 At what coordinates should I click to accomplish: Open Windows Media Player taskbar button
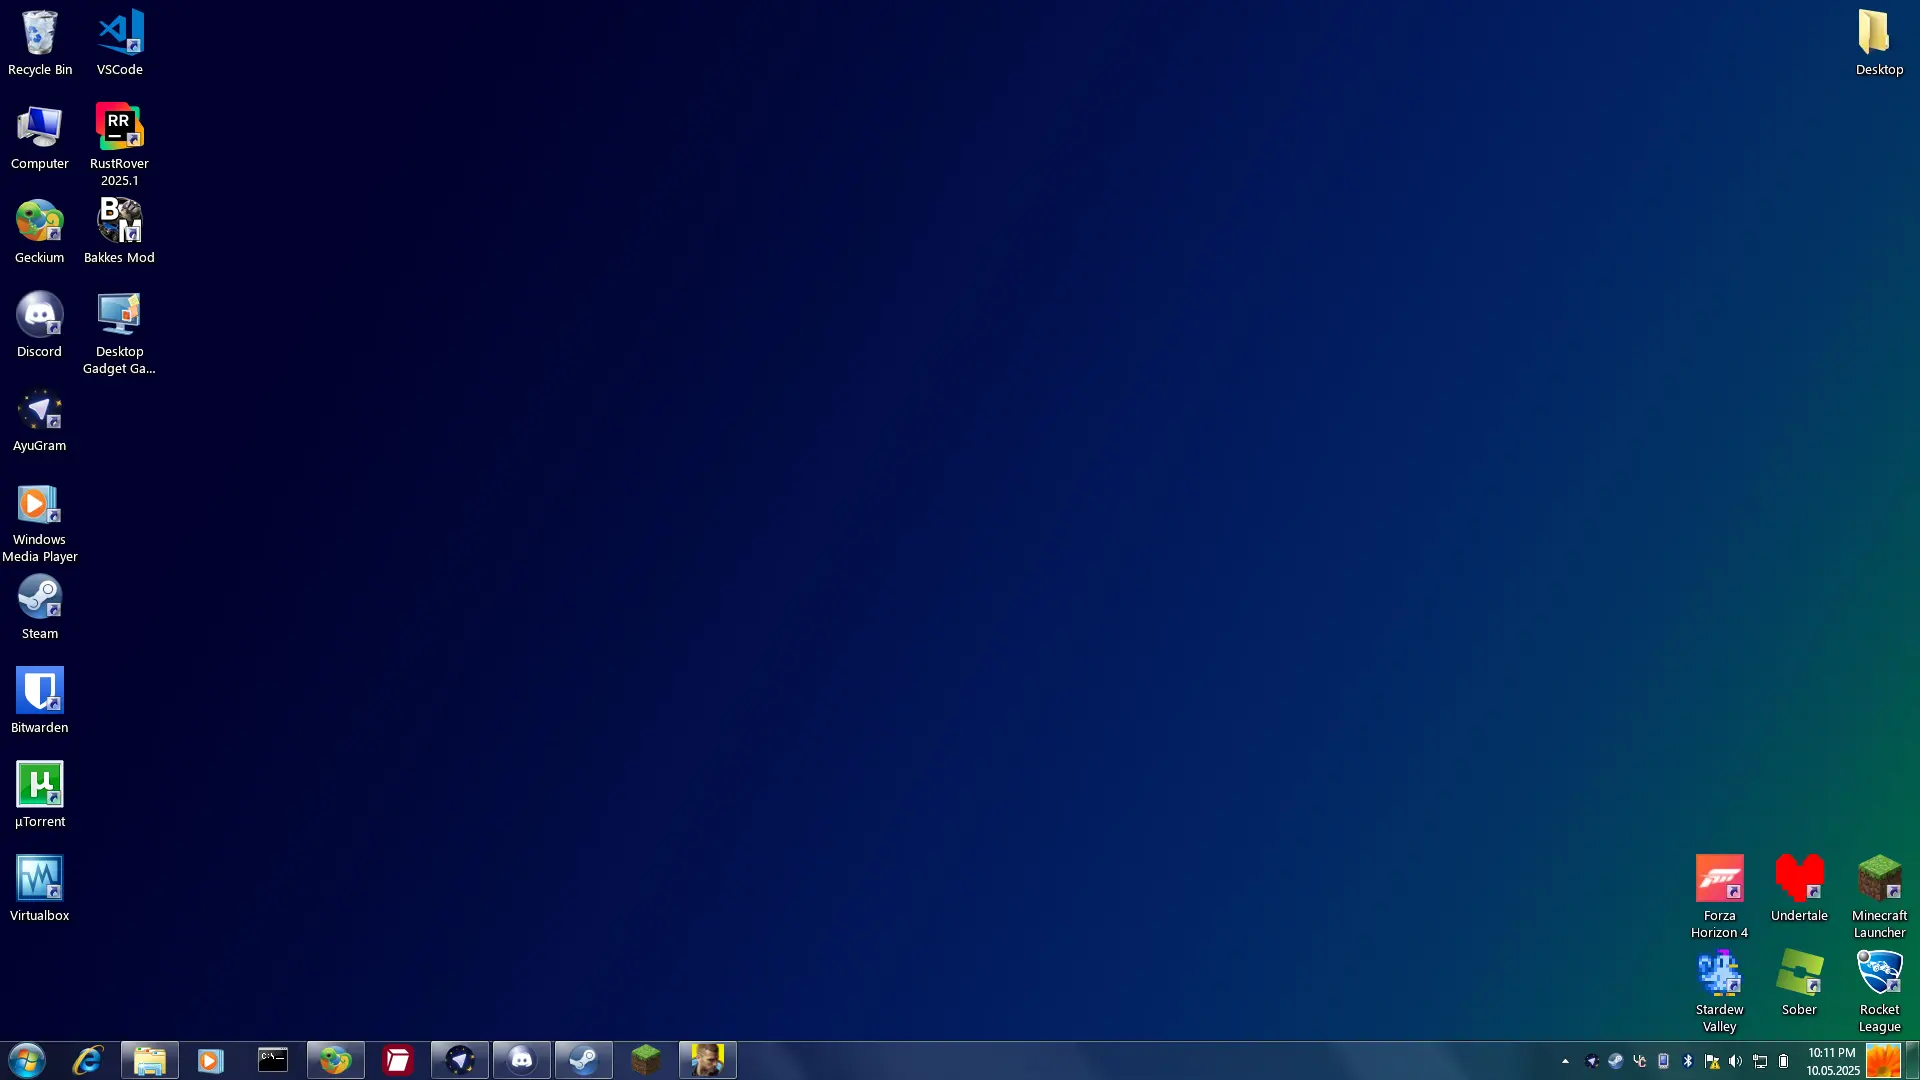click(x=211, y=1060)
